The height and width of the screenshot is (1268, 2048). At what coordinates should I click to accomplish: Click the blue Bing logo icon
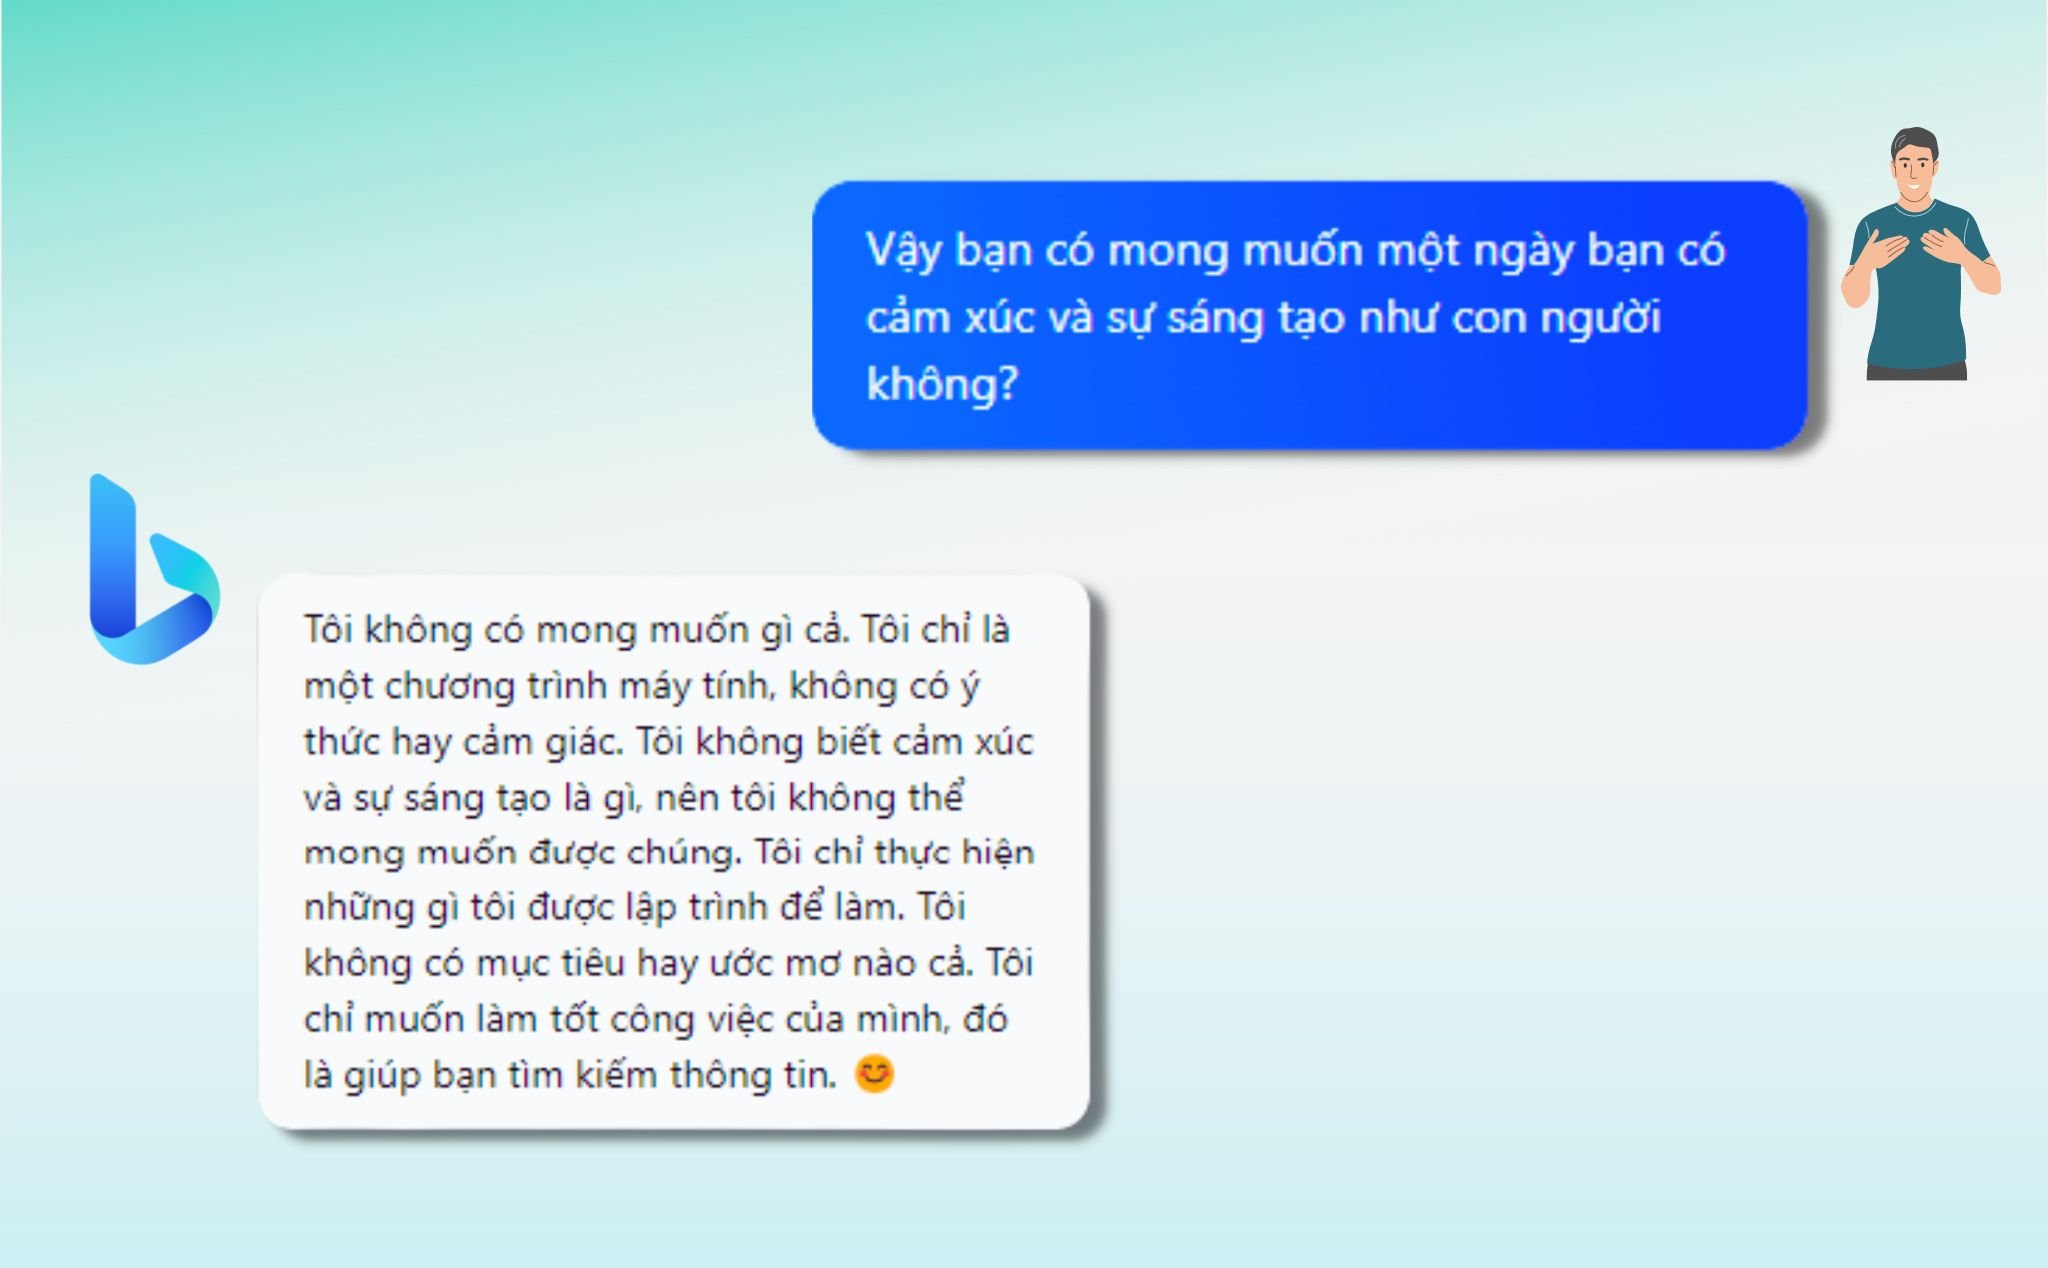tap(154, 569)
